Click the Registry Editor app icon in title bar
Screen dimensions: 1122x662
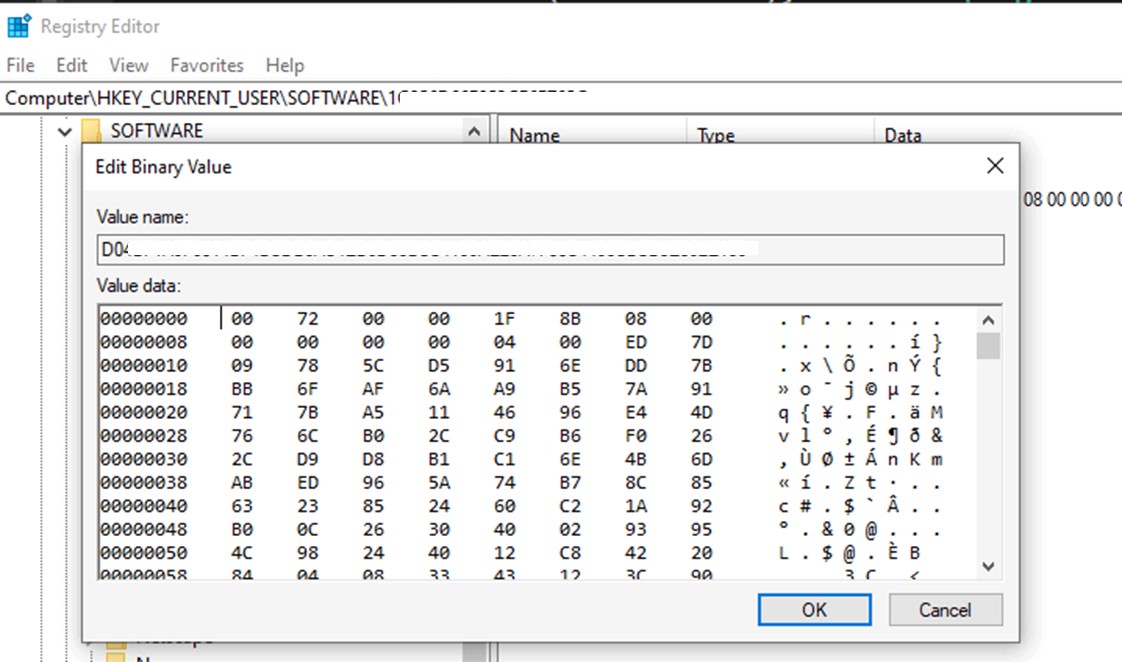pyautogui.click(x=19, y=26)
